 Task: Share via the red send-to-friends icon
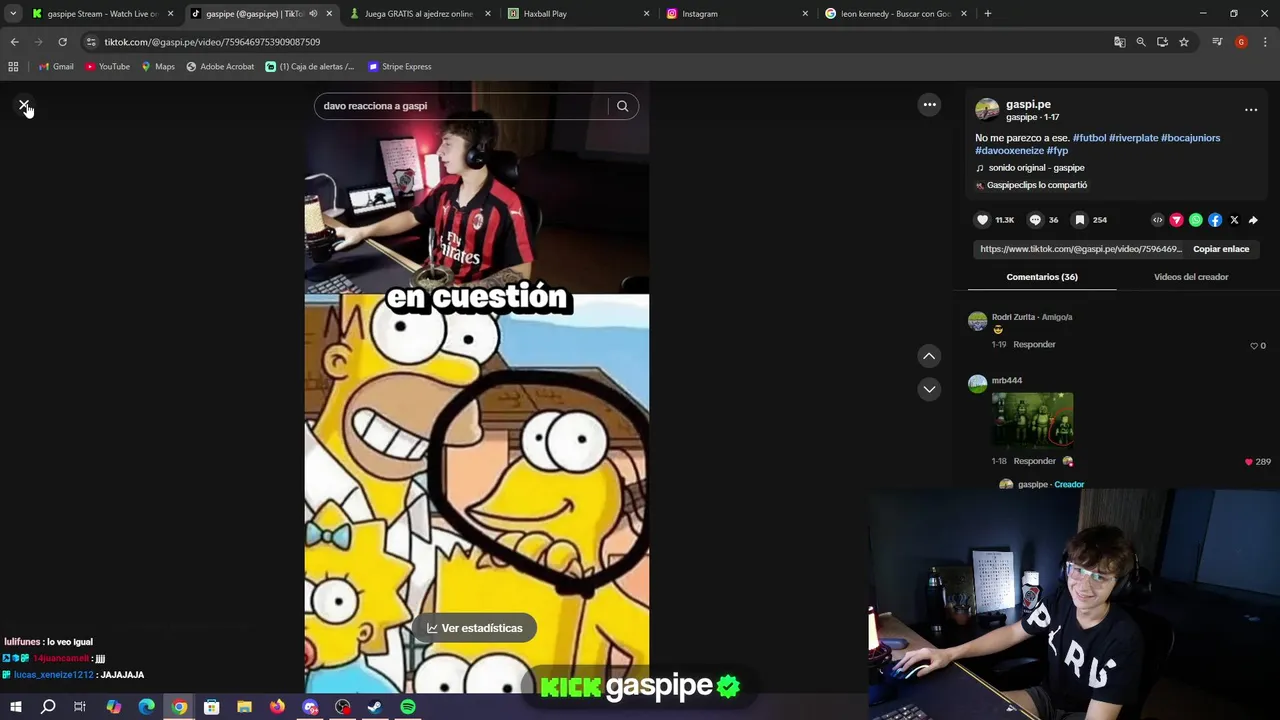tap(1176, 220)
